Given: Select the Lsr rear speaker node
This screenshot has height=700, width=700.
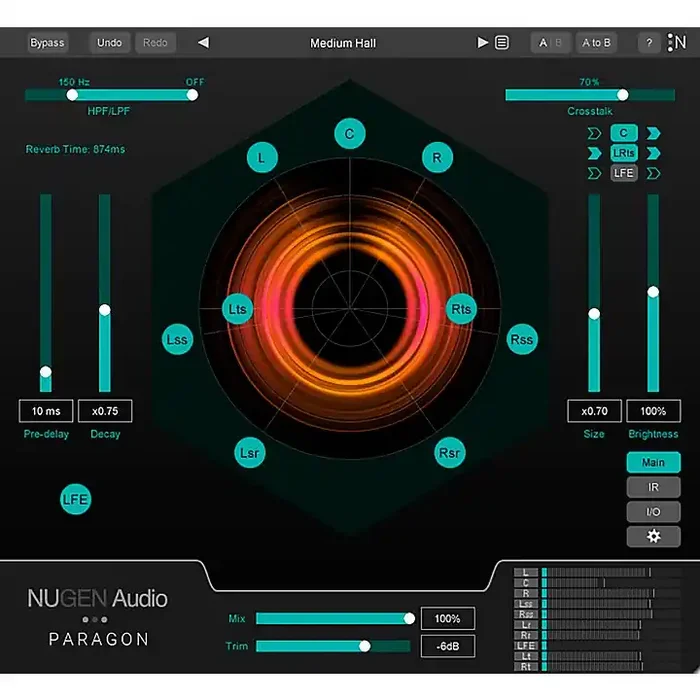Looking at the screenshot, I should point(250,453).
